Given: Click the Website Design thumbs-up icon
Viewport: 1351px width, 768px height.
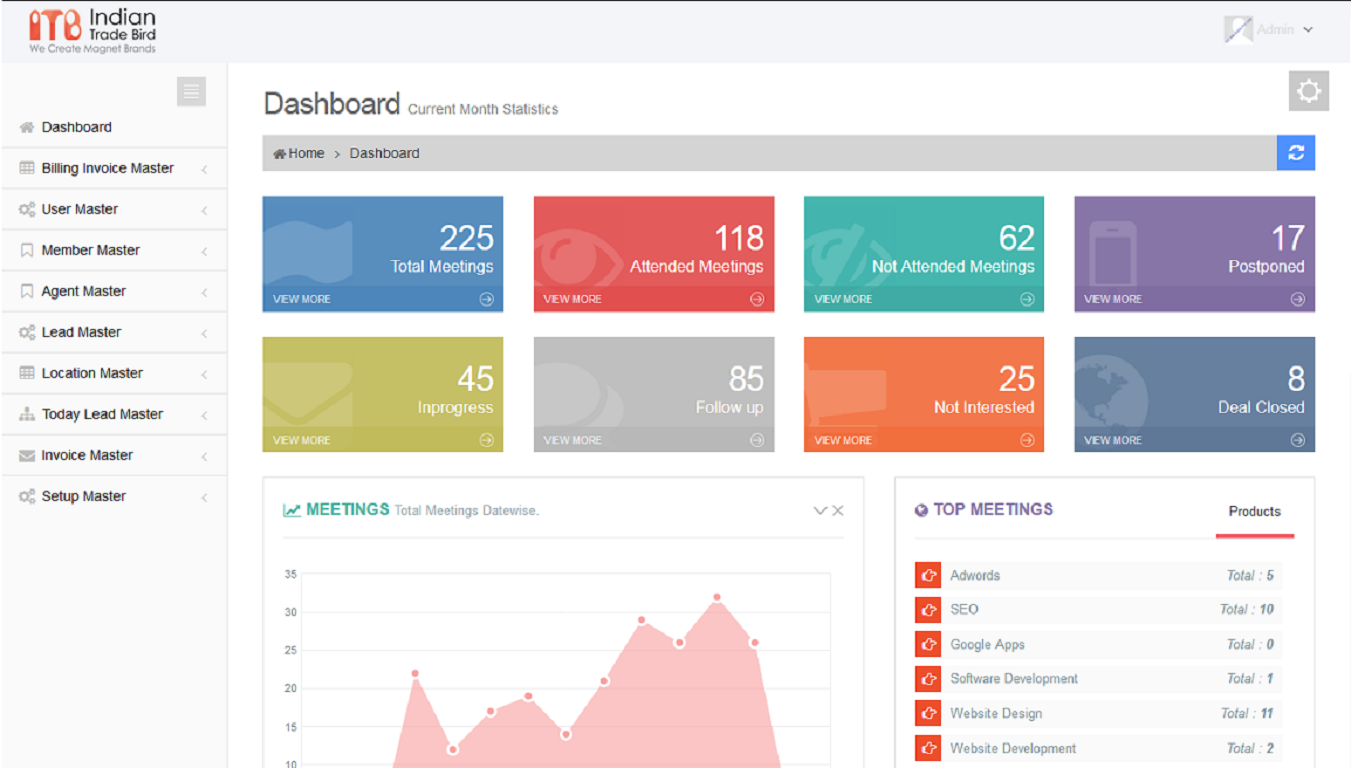Looking at the screenshot, I should tap(928, 713).
